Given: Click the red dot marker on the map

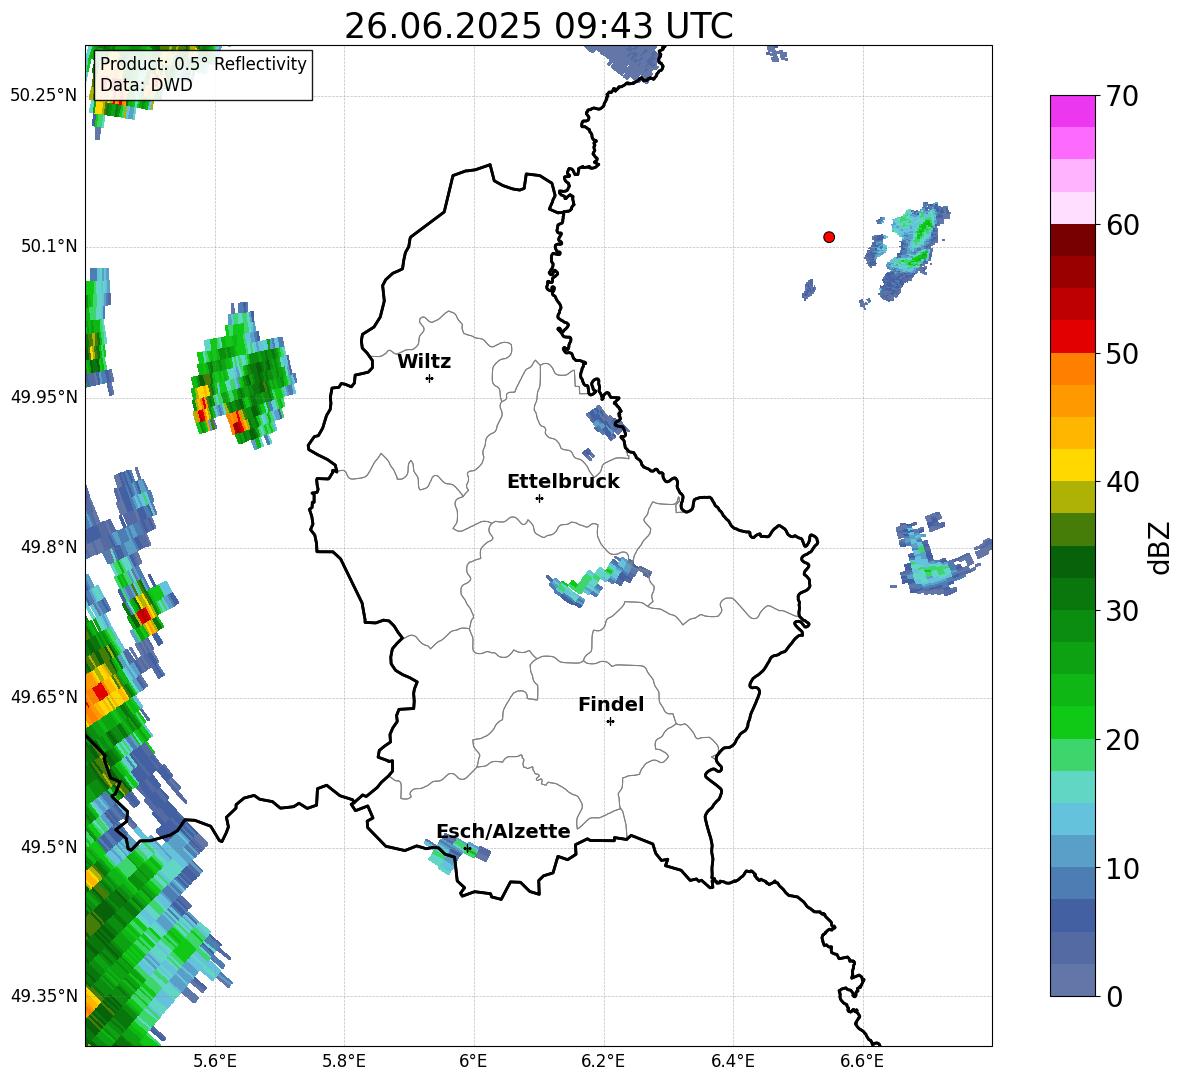Looking at the screenshot, I should coord(829,237).
